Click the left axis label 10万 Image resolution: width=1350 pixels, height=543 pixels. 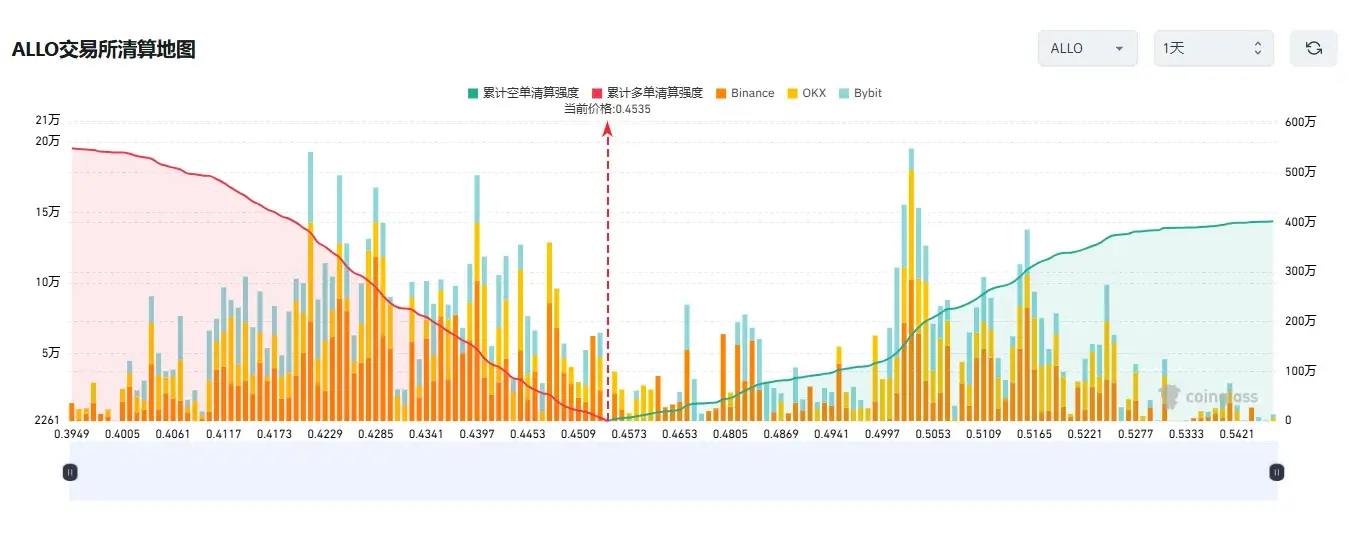click(48, 282)
